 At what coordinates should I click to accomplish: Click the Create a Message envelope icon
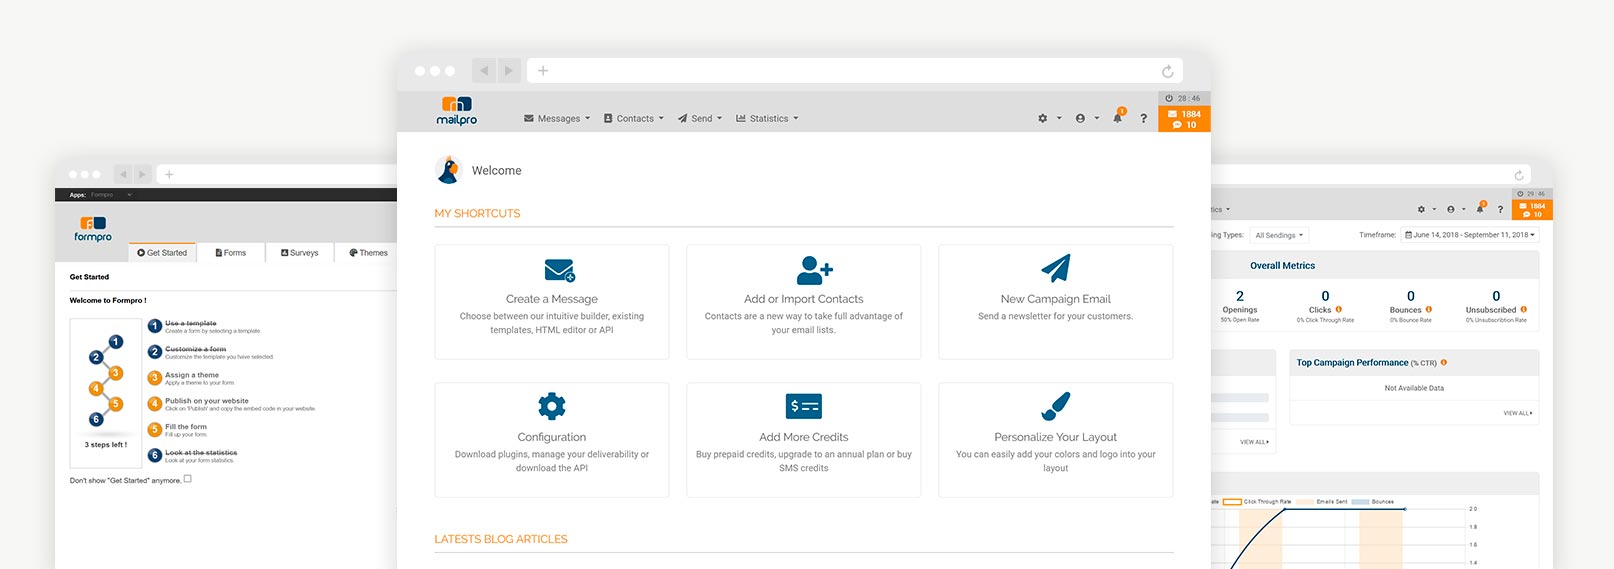[560, 270]
